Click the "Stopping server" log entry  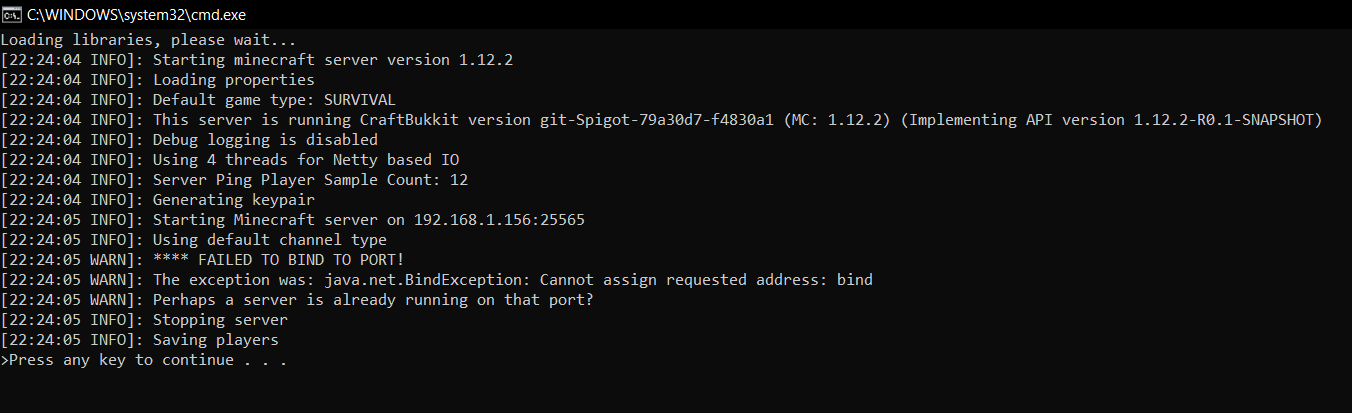tap(220, 320)
